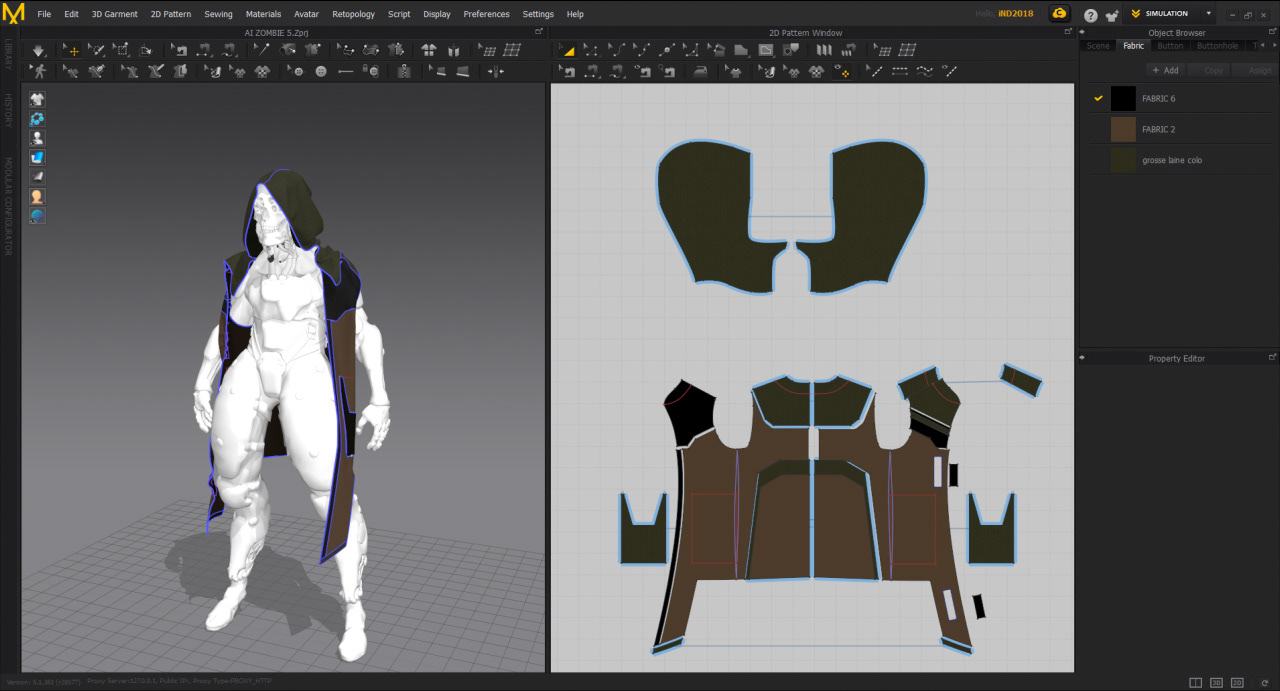The width and height of the screenshot is (1280, 691).
Task: Expand the vertical HISTORY side panel
Action: click(9, 110)
